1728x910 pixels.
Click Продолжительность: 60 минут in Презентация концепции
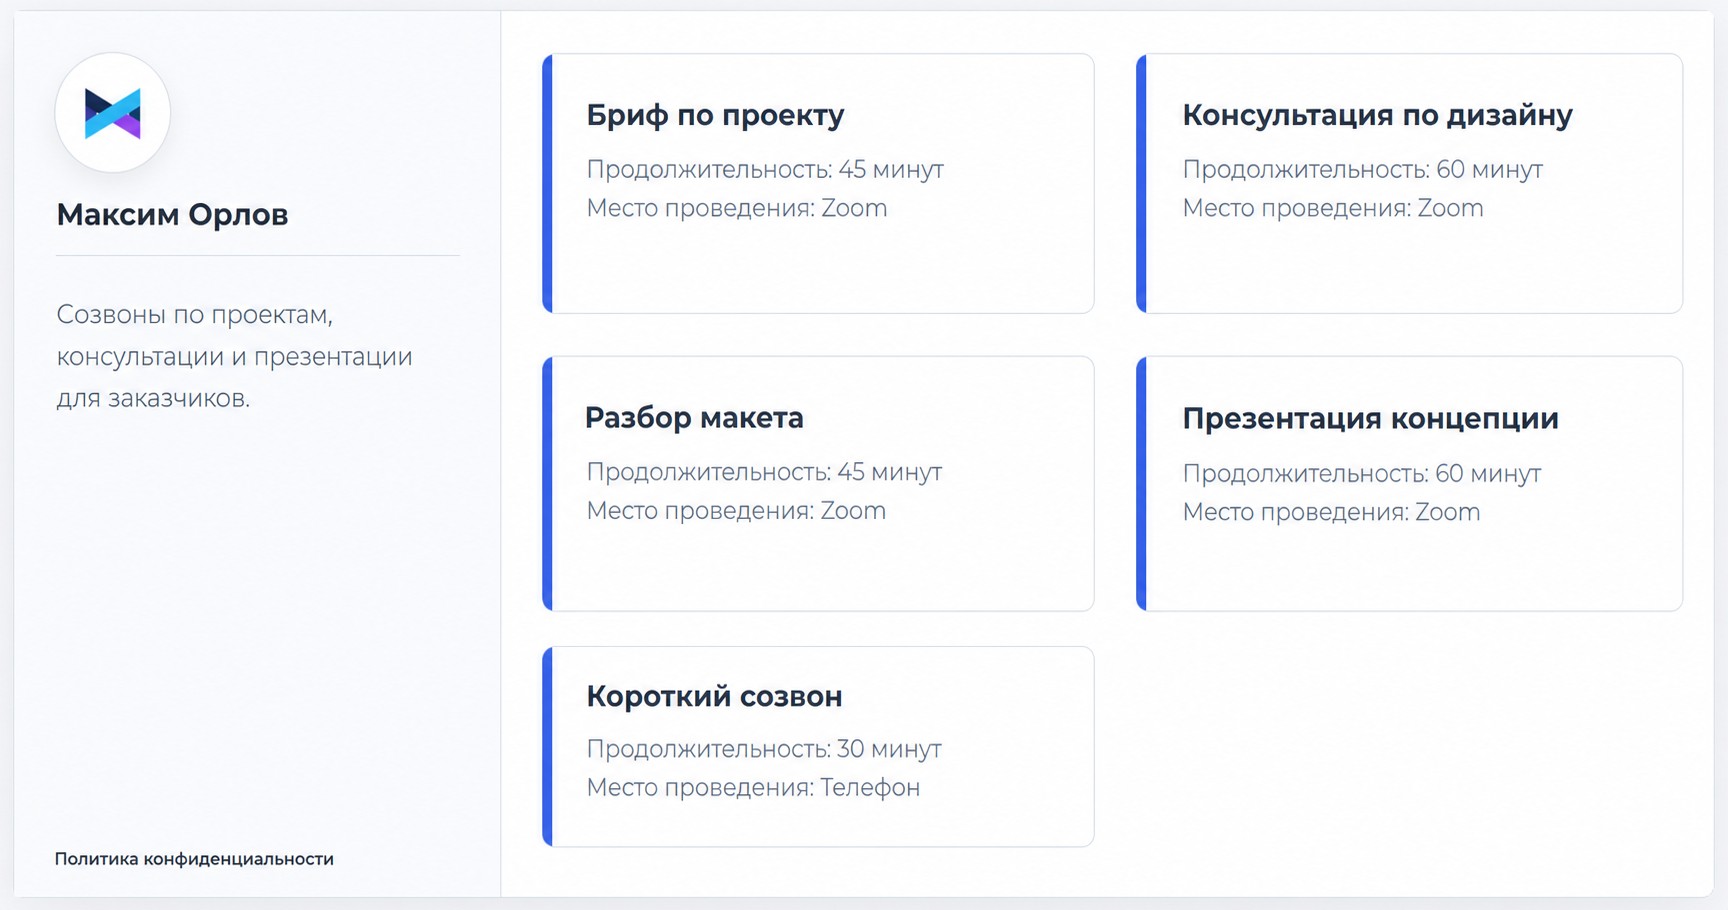coord(1362,474)
